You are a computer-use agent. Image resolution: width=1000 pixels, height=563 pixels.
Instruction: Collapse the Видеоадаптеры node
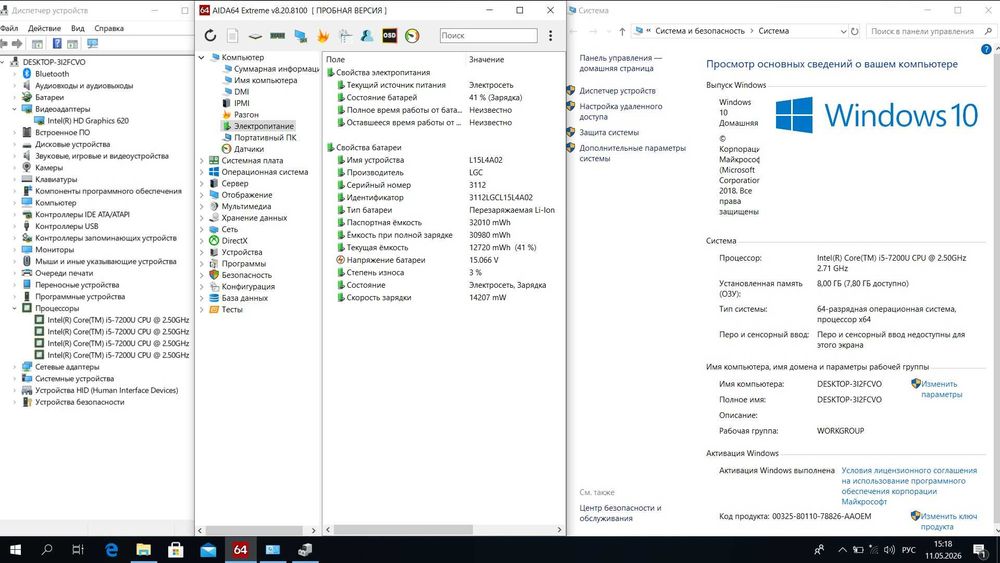pyautogui.click(x=14, y=109)
